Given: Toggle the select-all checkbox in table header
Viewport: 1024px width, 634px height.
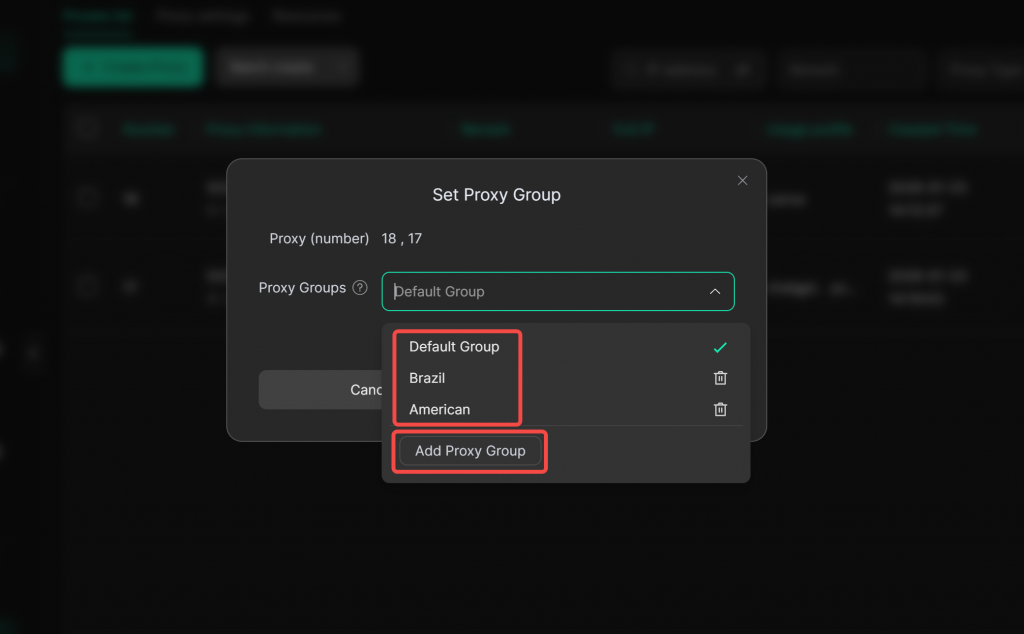Looking at the screenshot, I should click(x=88, y=129).
